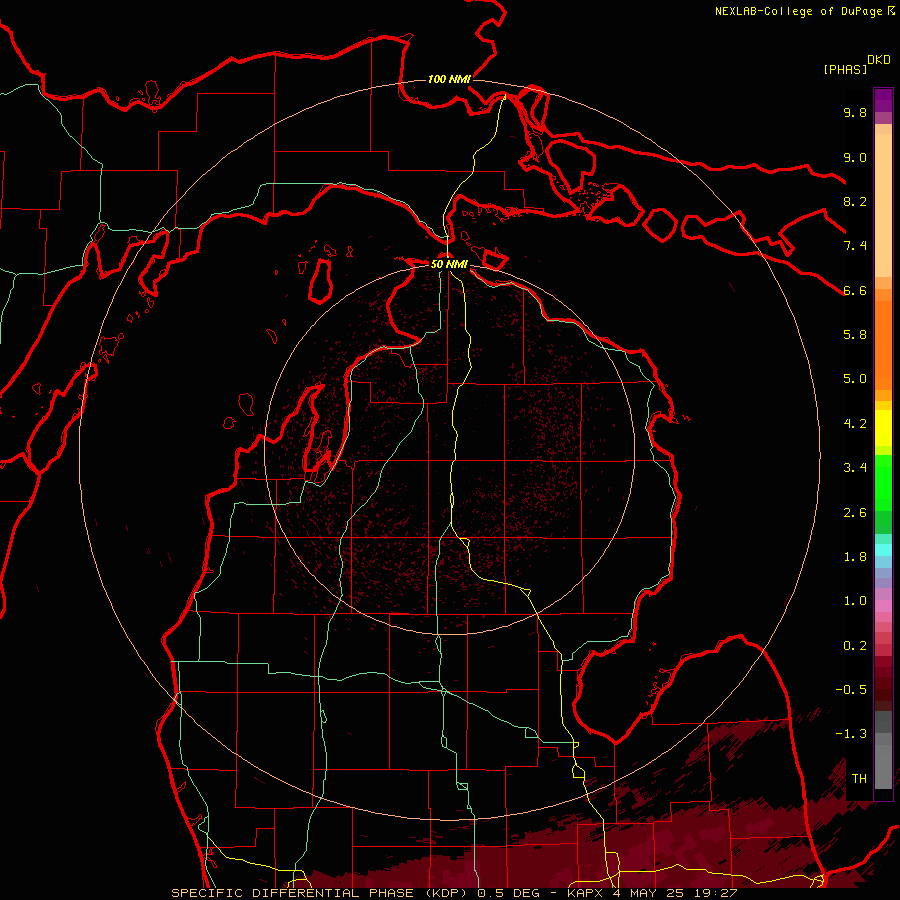The height and width of the screenshot is (900, 900).
Task: Click the [PHAS] legend unit label
Action: [845, 69]
